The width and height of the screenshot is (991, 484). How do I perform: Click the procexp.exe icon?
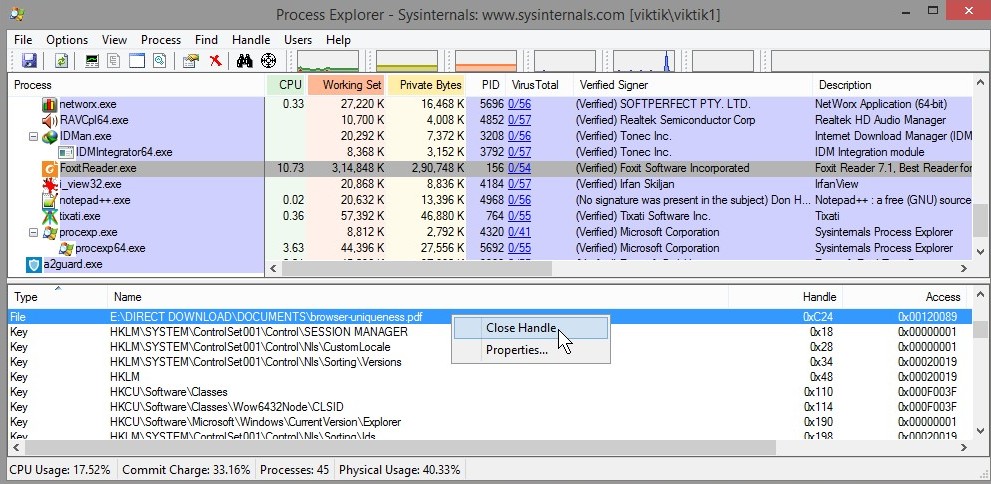(49, 233)
